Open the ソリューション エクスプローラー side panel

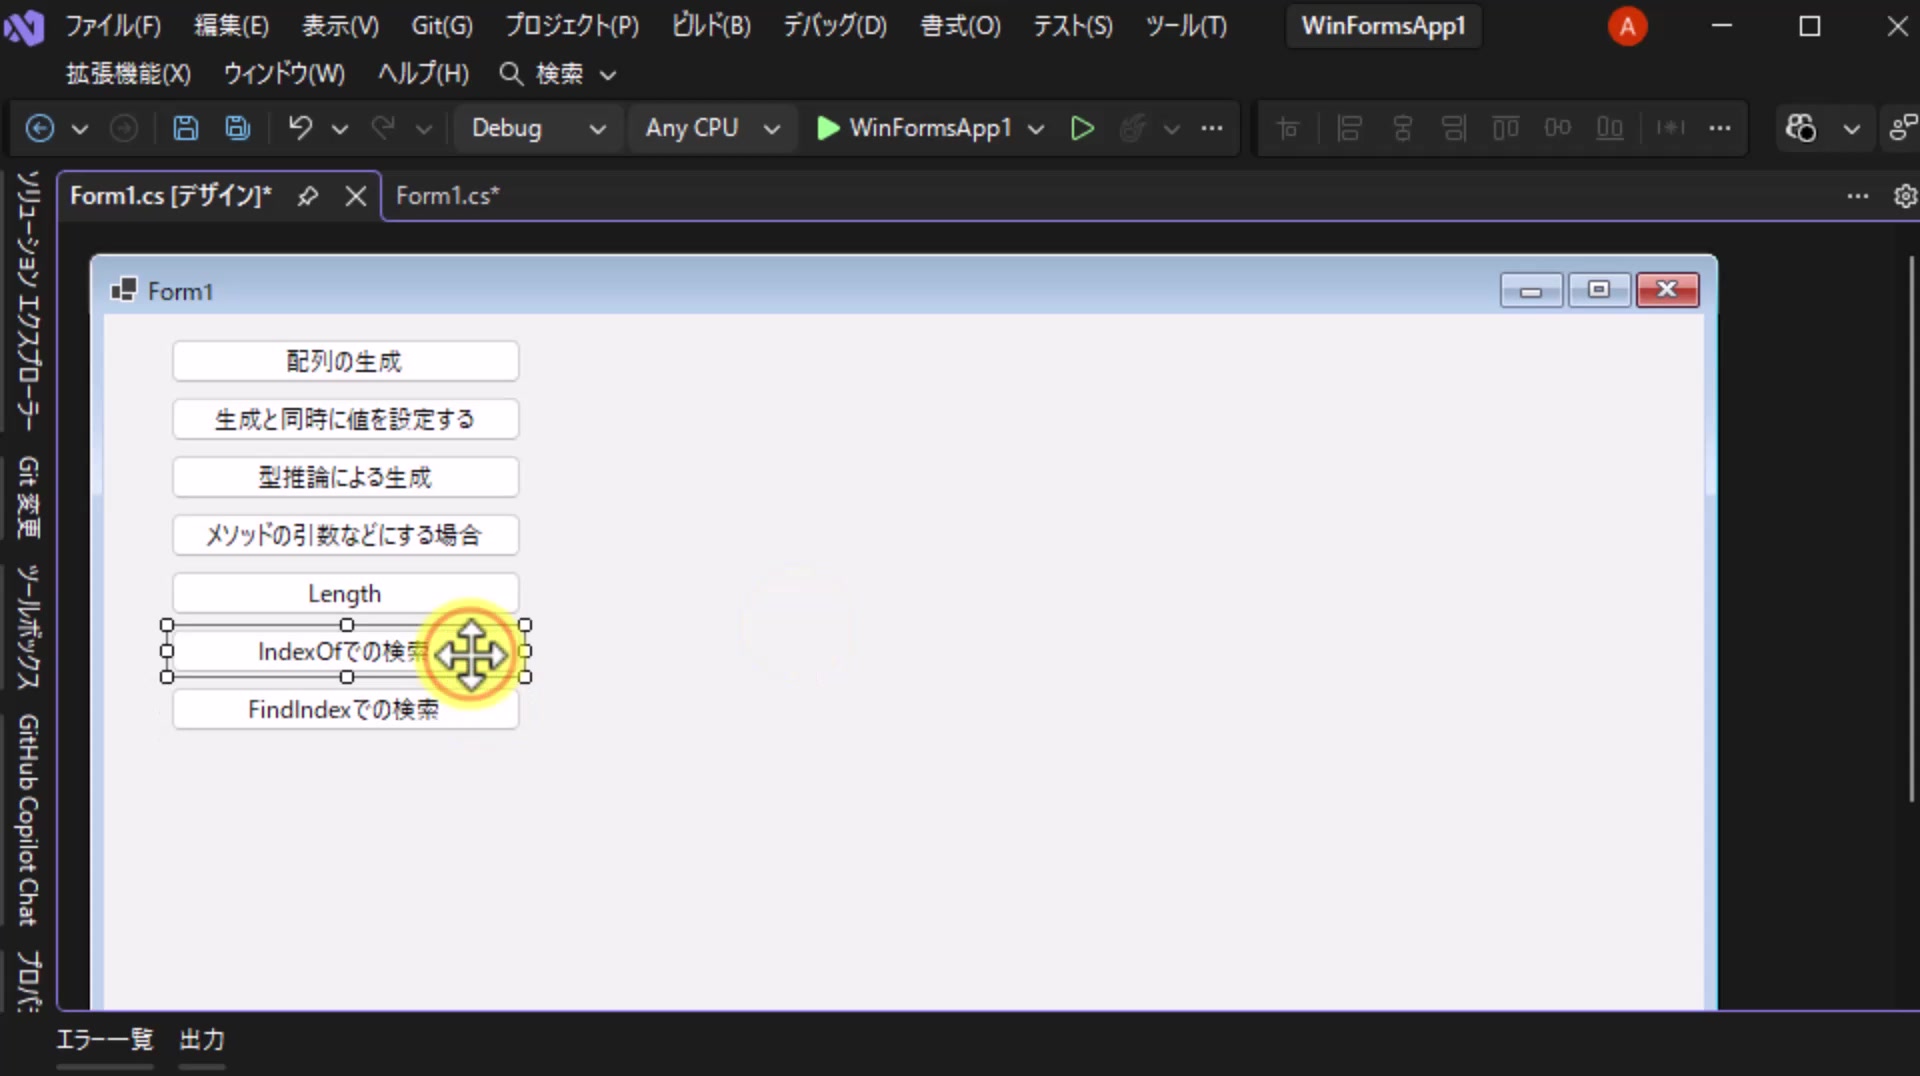27,300
